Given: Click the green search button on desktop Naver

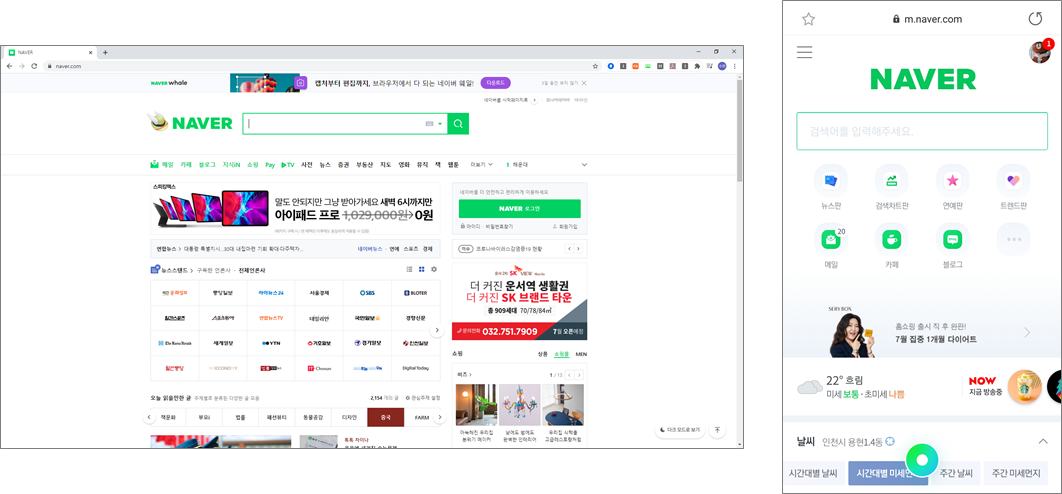Looking at the screenshot, I should point(458,124).
